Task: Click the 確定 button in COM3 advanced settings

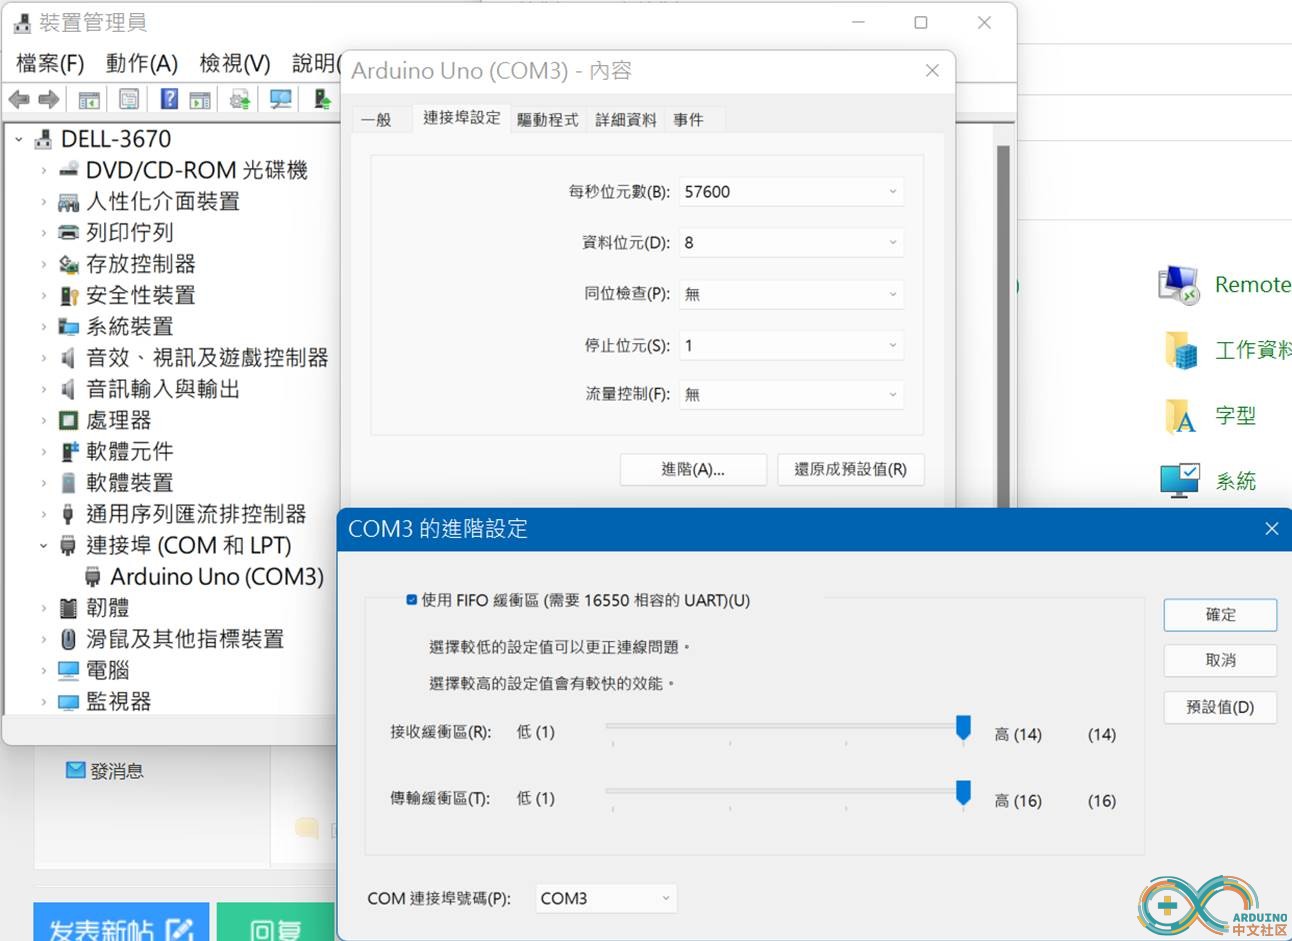Action: pyautogui.click(x=1220, y=615)
